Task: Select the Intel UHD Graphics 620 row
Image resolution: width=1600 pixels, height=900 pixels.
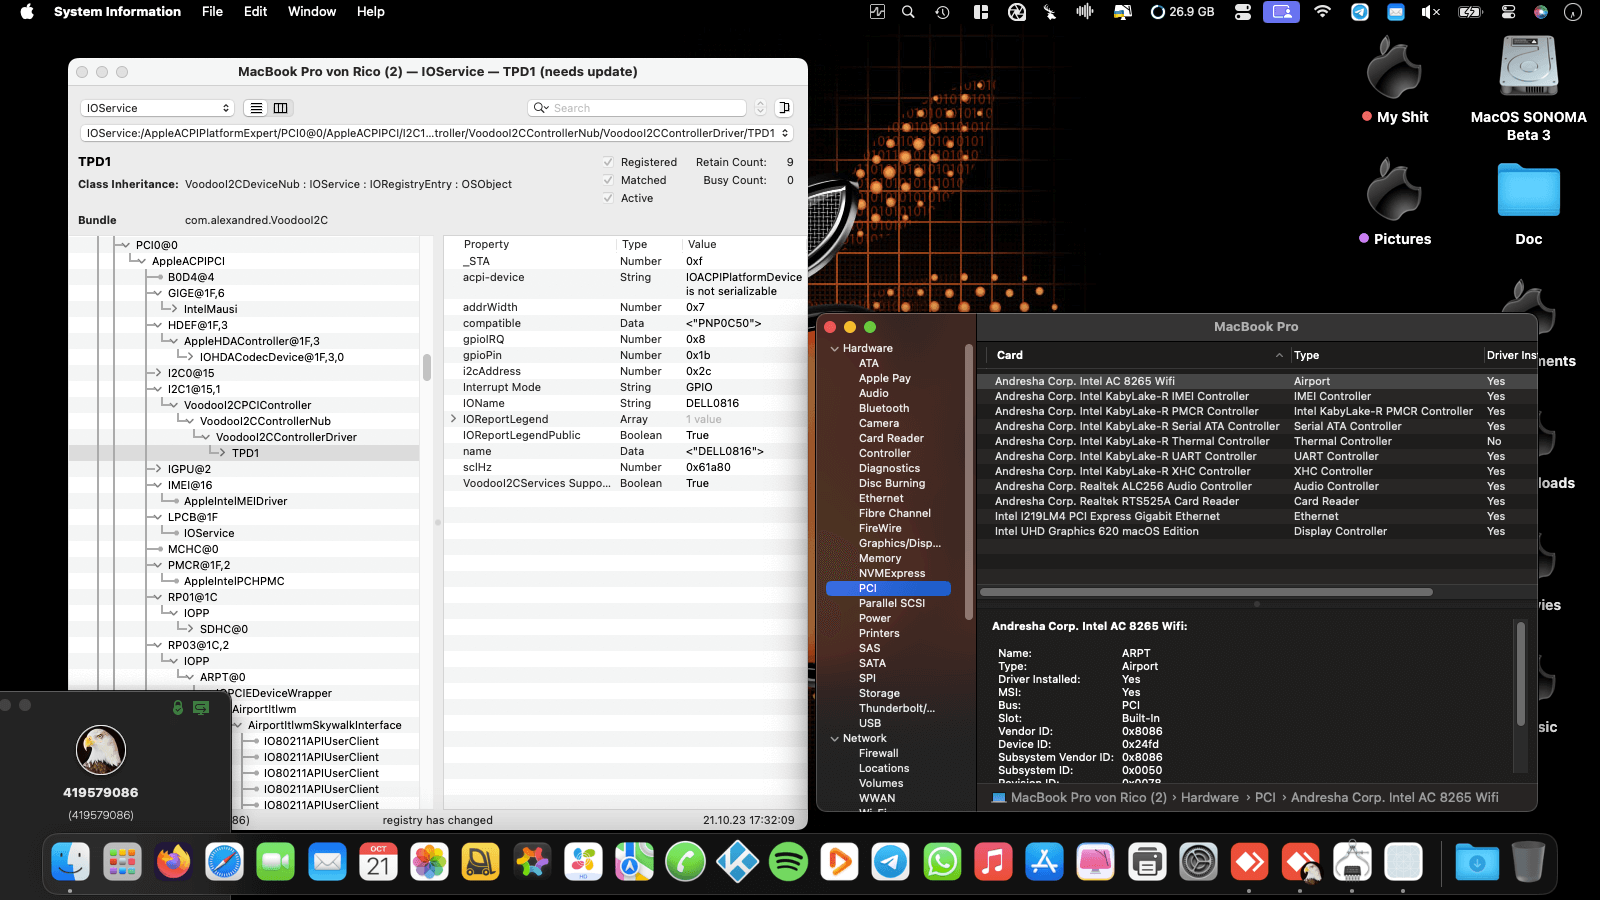Action: [x=1256, y=532]
